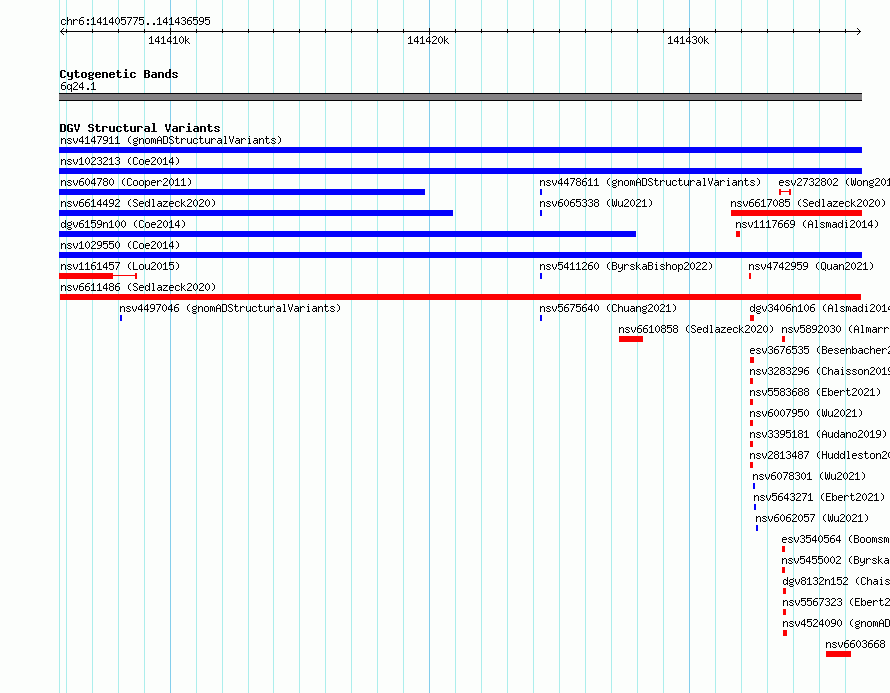Click nsv6078301 (Wu2021) label
The image size is (890, 693).
pyautogui.click(x=809, y=476)
